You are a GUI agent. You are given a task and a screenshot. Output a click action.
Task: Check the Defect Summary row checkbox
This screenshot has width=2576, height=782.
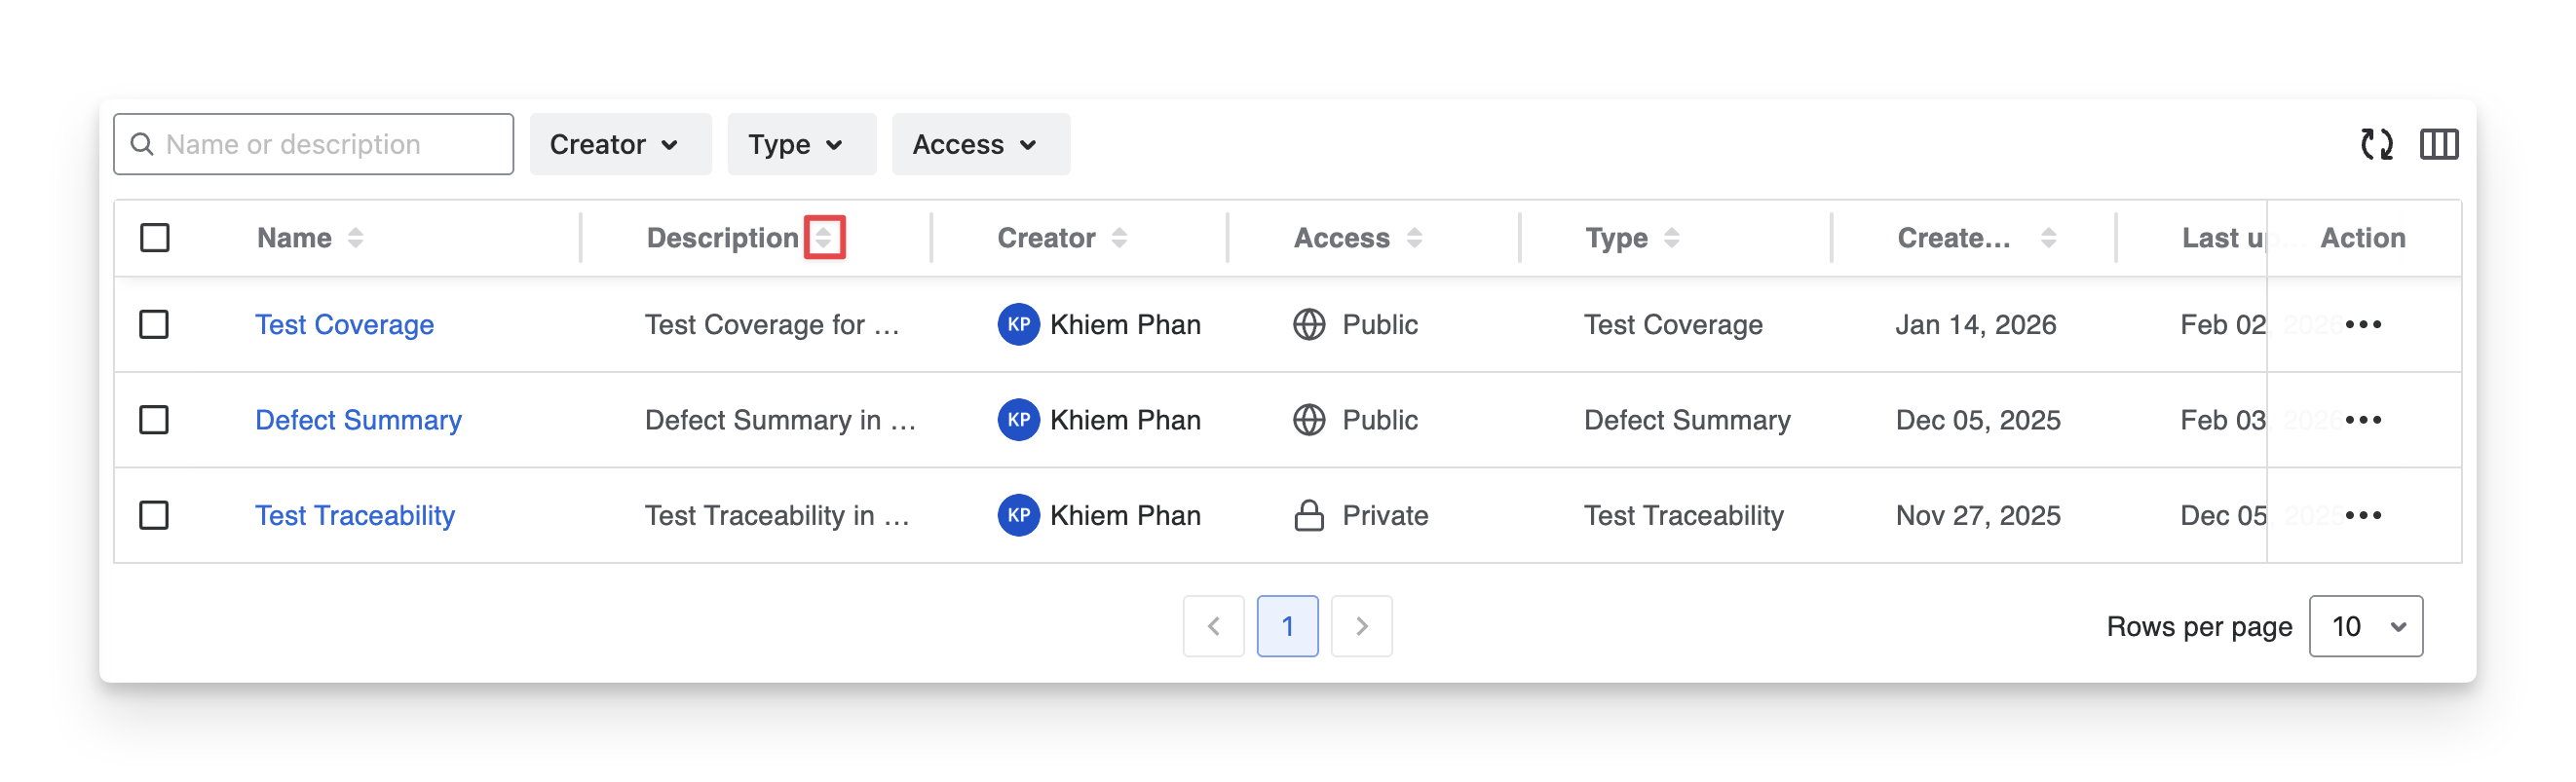154,420
